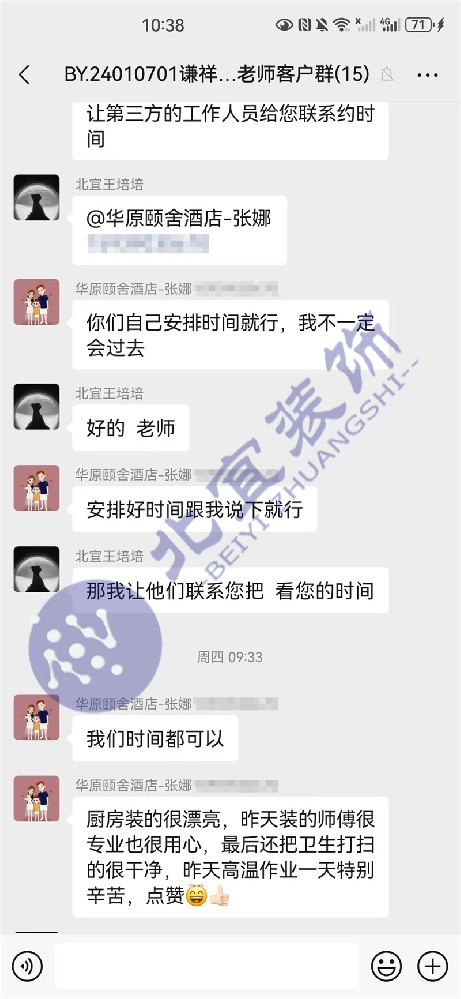Open 张娜's family avatar beside 我们时间都可以

pyautogui.click(x=36, y=717)
